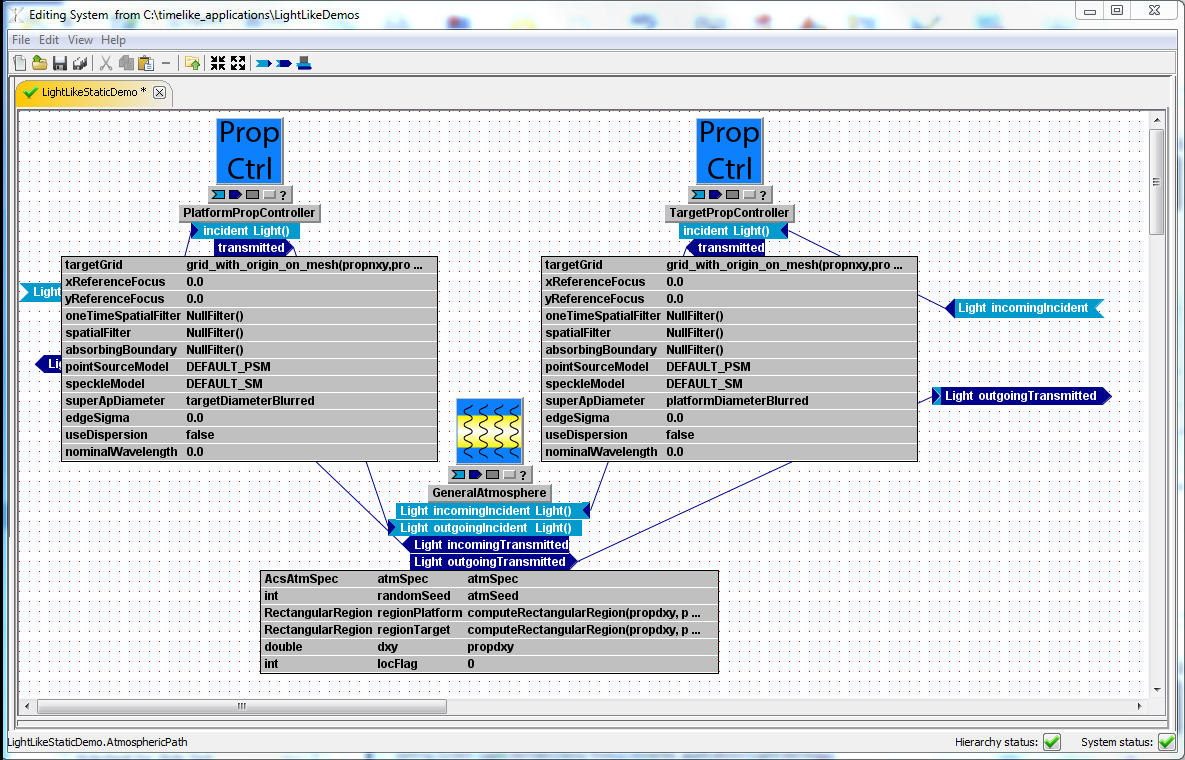Image resolution: width=1185 pixels, height=760 pixels.
Task: Click superApDiameter value platformDiameterBlurred
Action: 737,401
